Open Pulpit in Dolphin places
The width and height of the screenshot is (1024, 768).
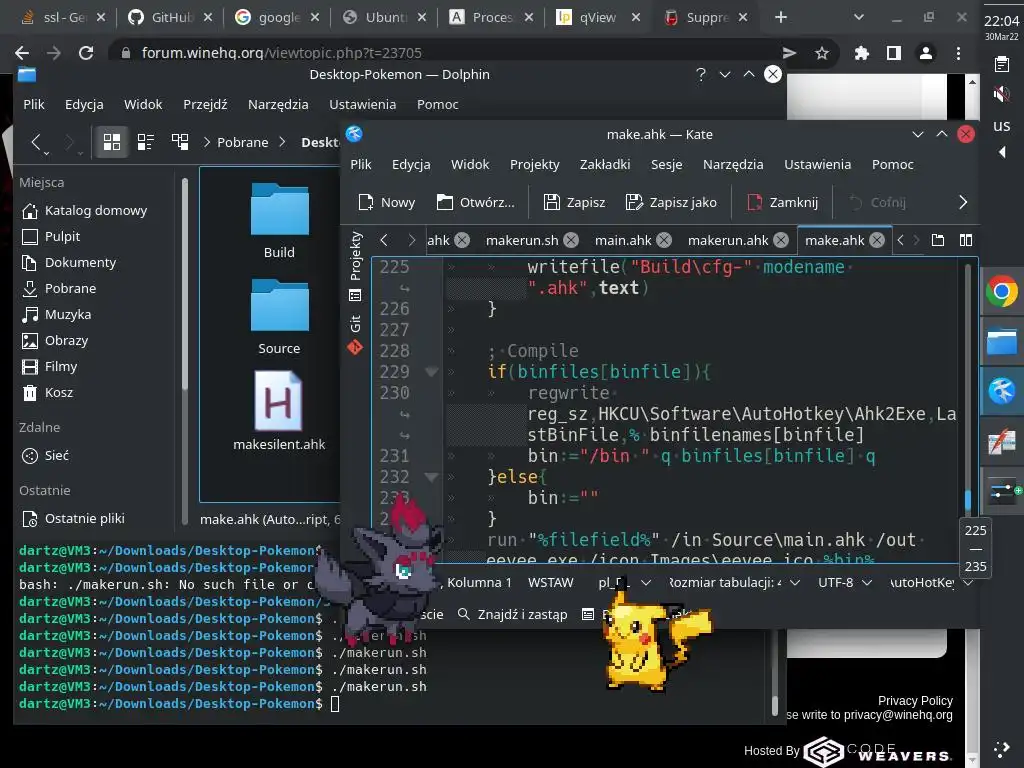(x=51, y=236)
